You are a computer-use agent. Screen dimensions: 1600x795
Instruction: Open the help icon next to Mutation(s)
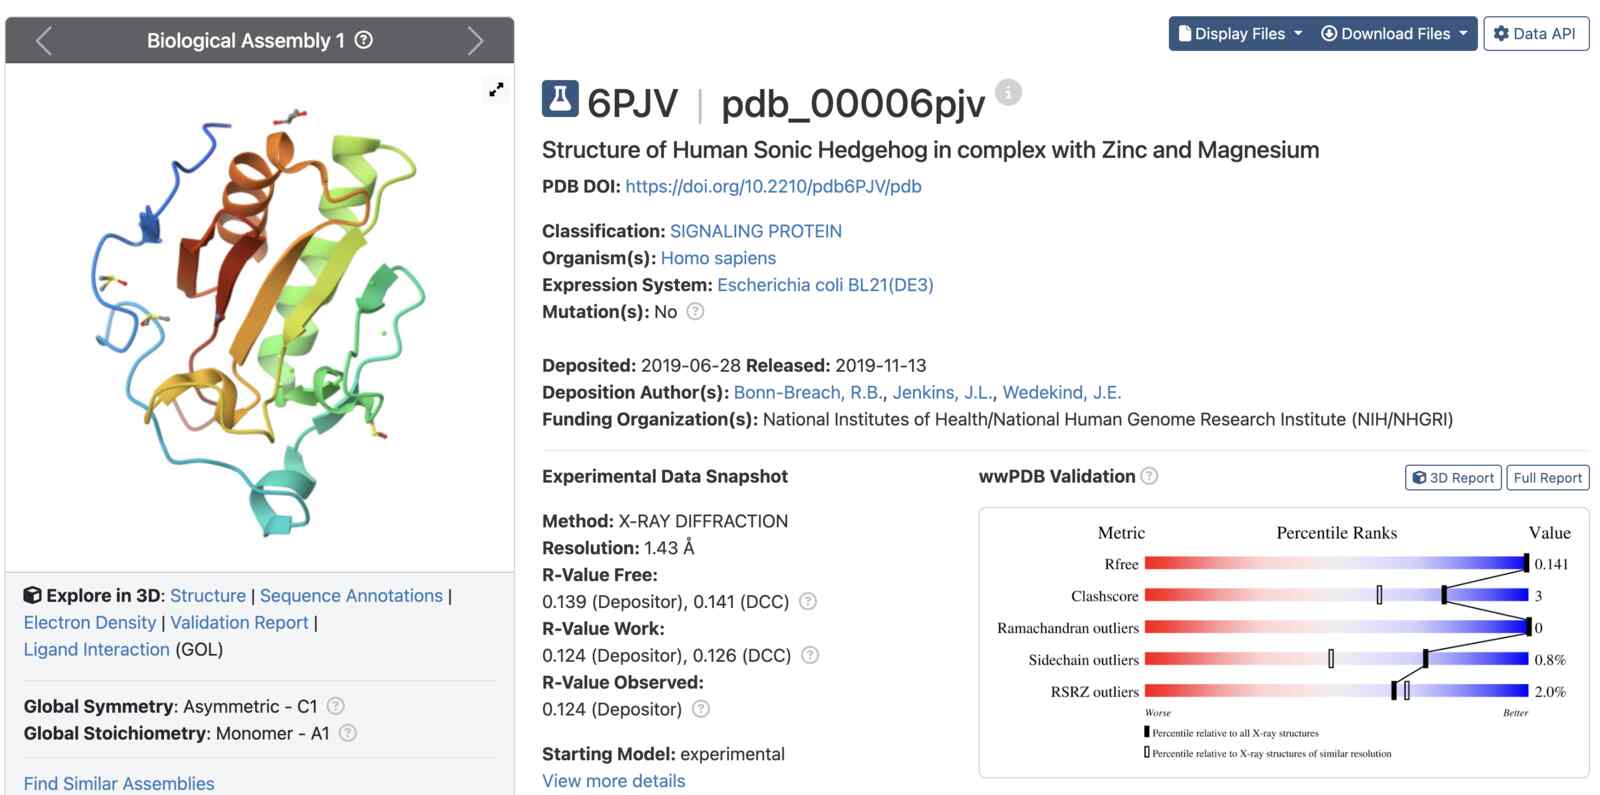point(695,311)
